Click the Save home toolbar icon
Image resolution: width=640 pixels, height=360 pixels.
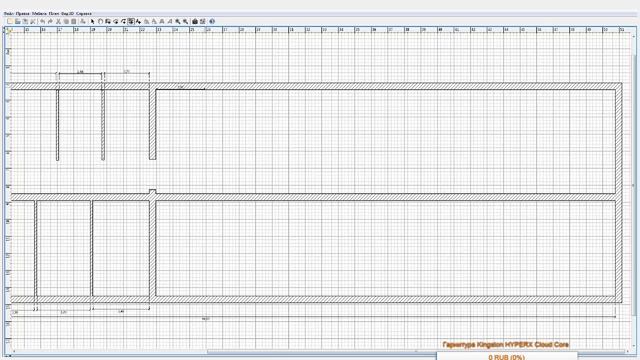click(x=25, y=21)
